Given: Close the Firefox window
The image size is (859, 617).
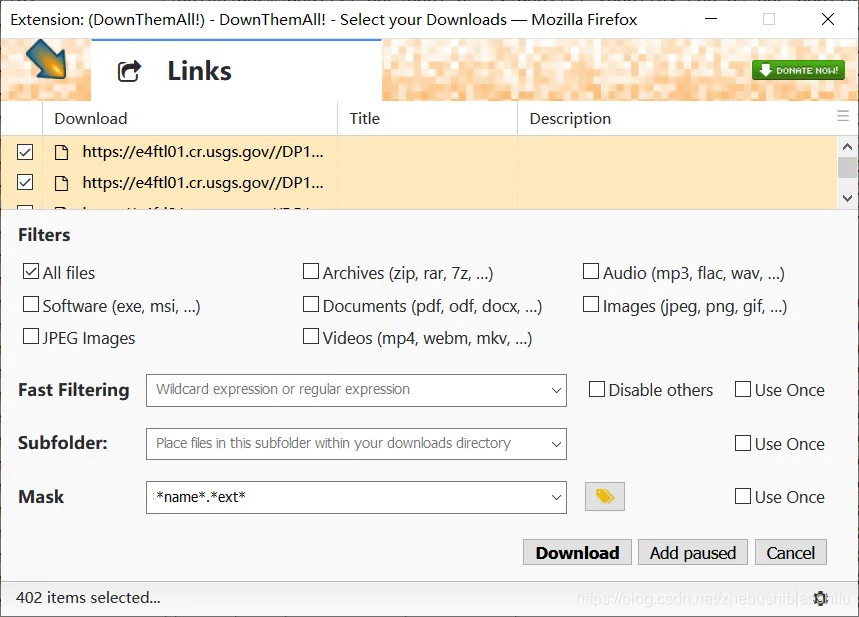Looking at the screenshot, I should tap(828, 20).
